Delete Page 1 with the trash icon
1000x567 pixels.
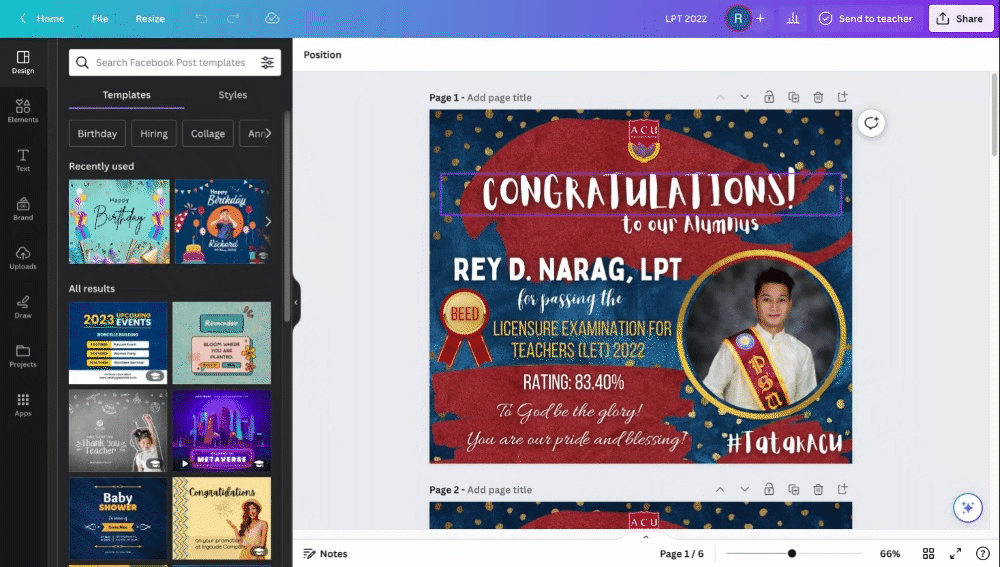pyautogui.click(x=818, y=97)
